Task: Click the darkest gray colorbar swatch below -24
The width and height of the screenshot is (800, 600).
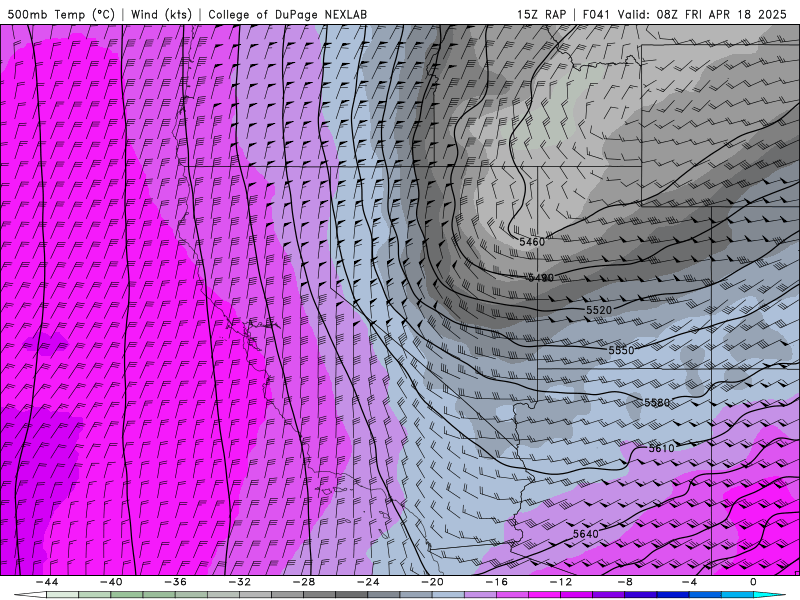Action: point(352,595)
